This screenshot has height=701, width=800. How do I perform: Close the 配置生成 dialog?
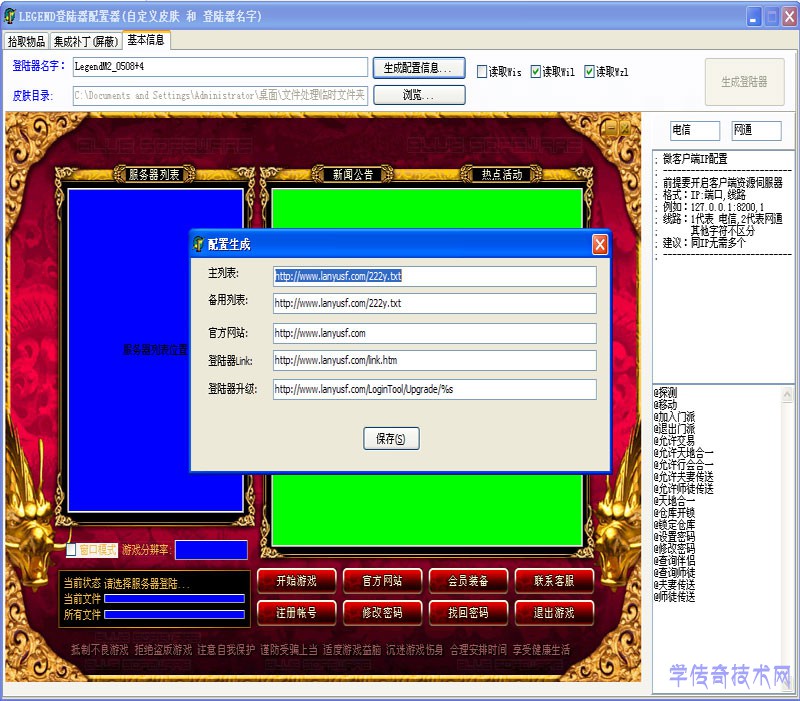pos(599,245)
